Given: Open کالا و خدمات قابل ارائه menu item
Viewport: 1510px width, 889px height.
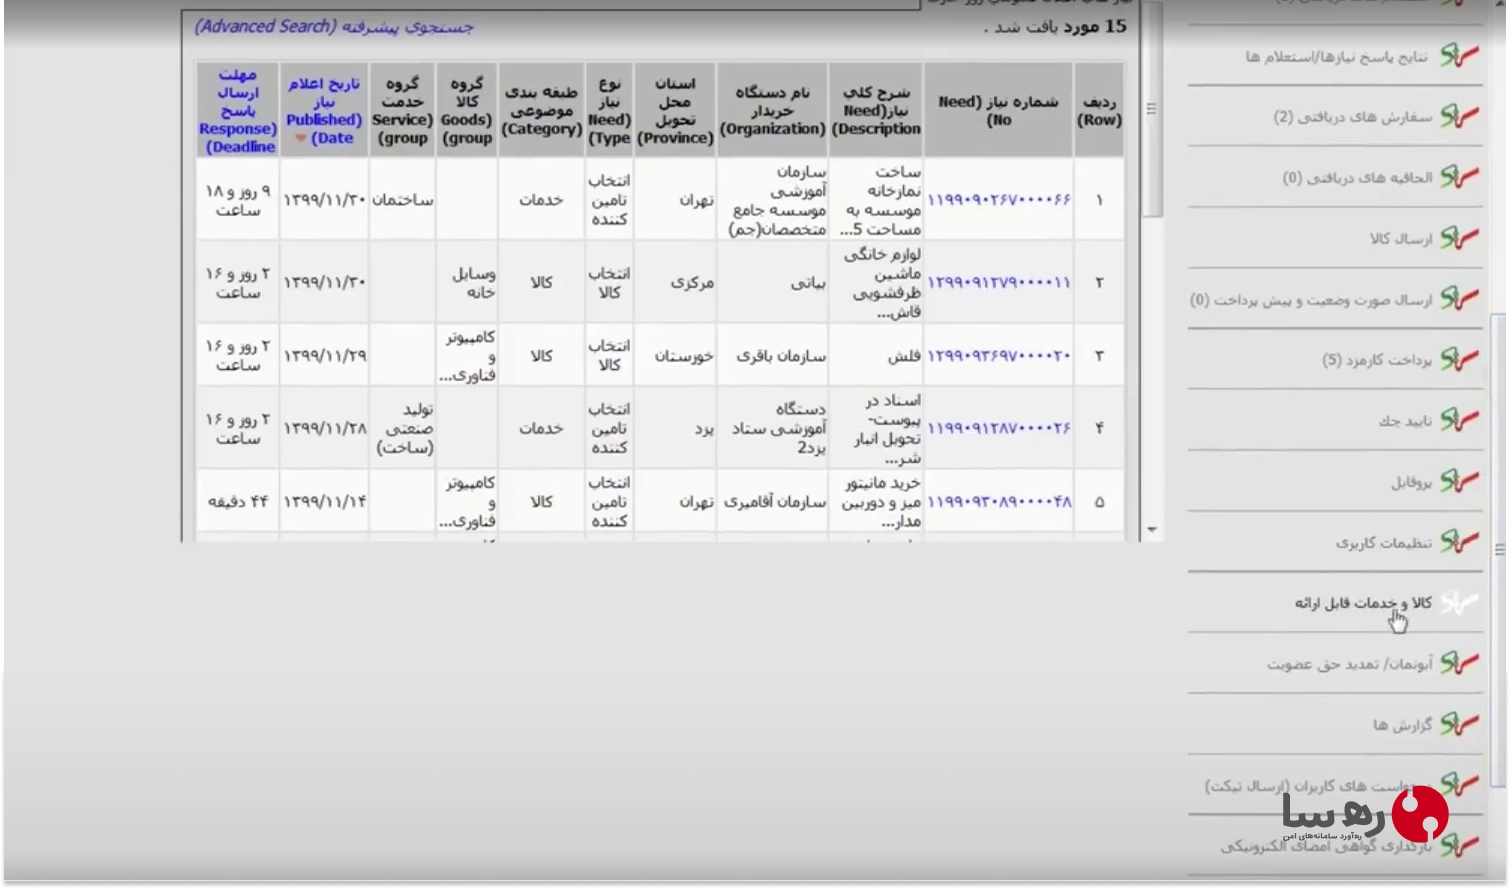Looking at the screenshot, I should (1363, 603).
